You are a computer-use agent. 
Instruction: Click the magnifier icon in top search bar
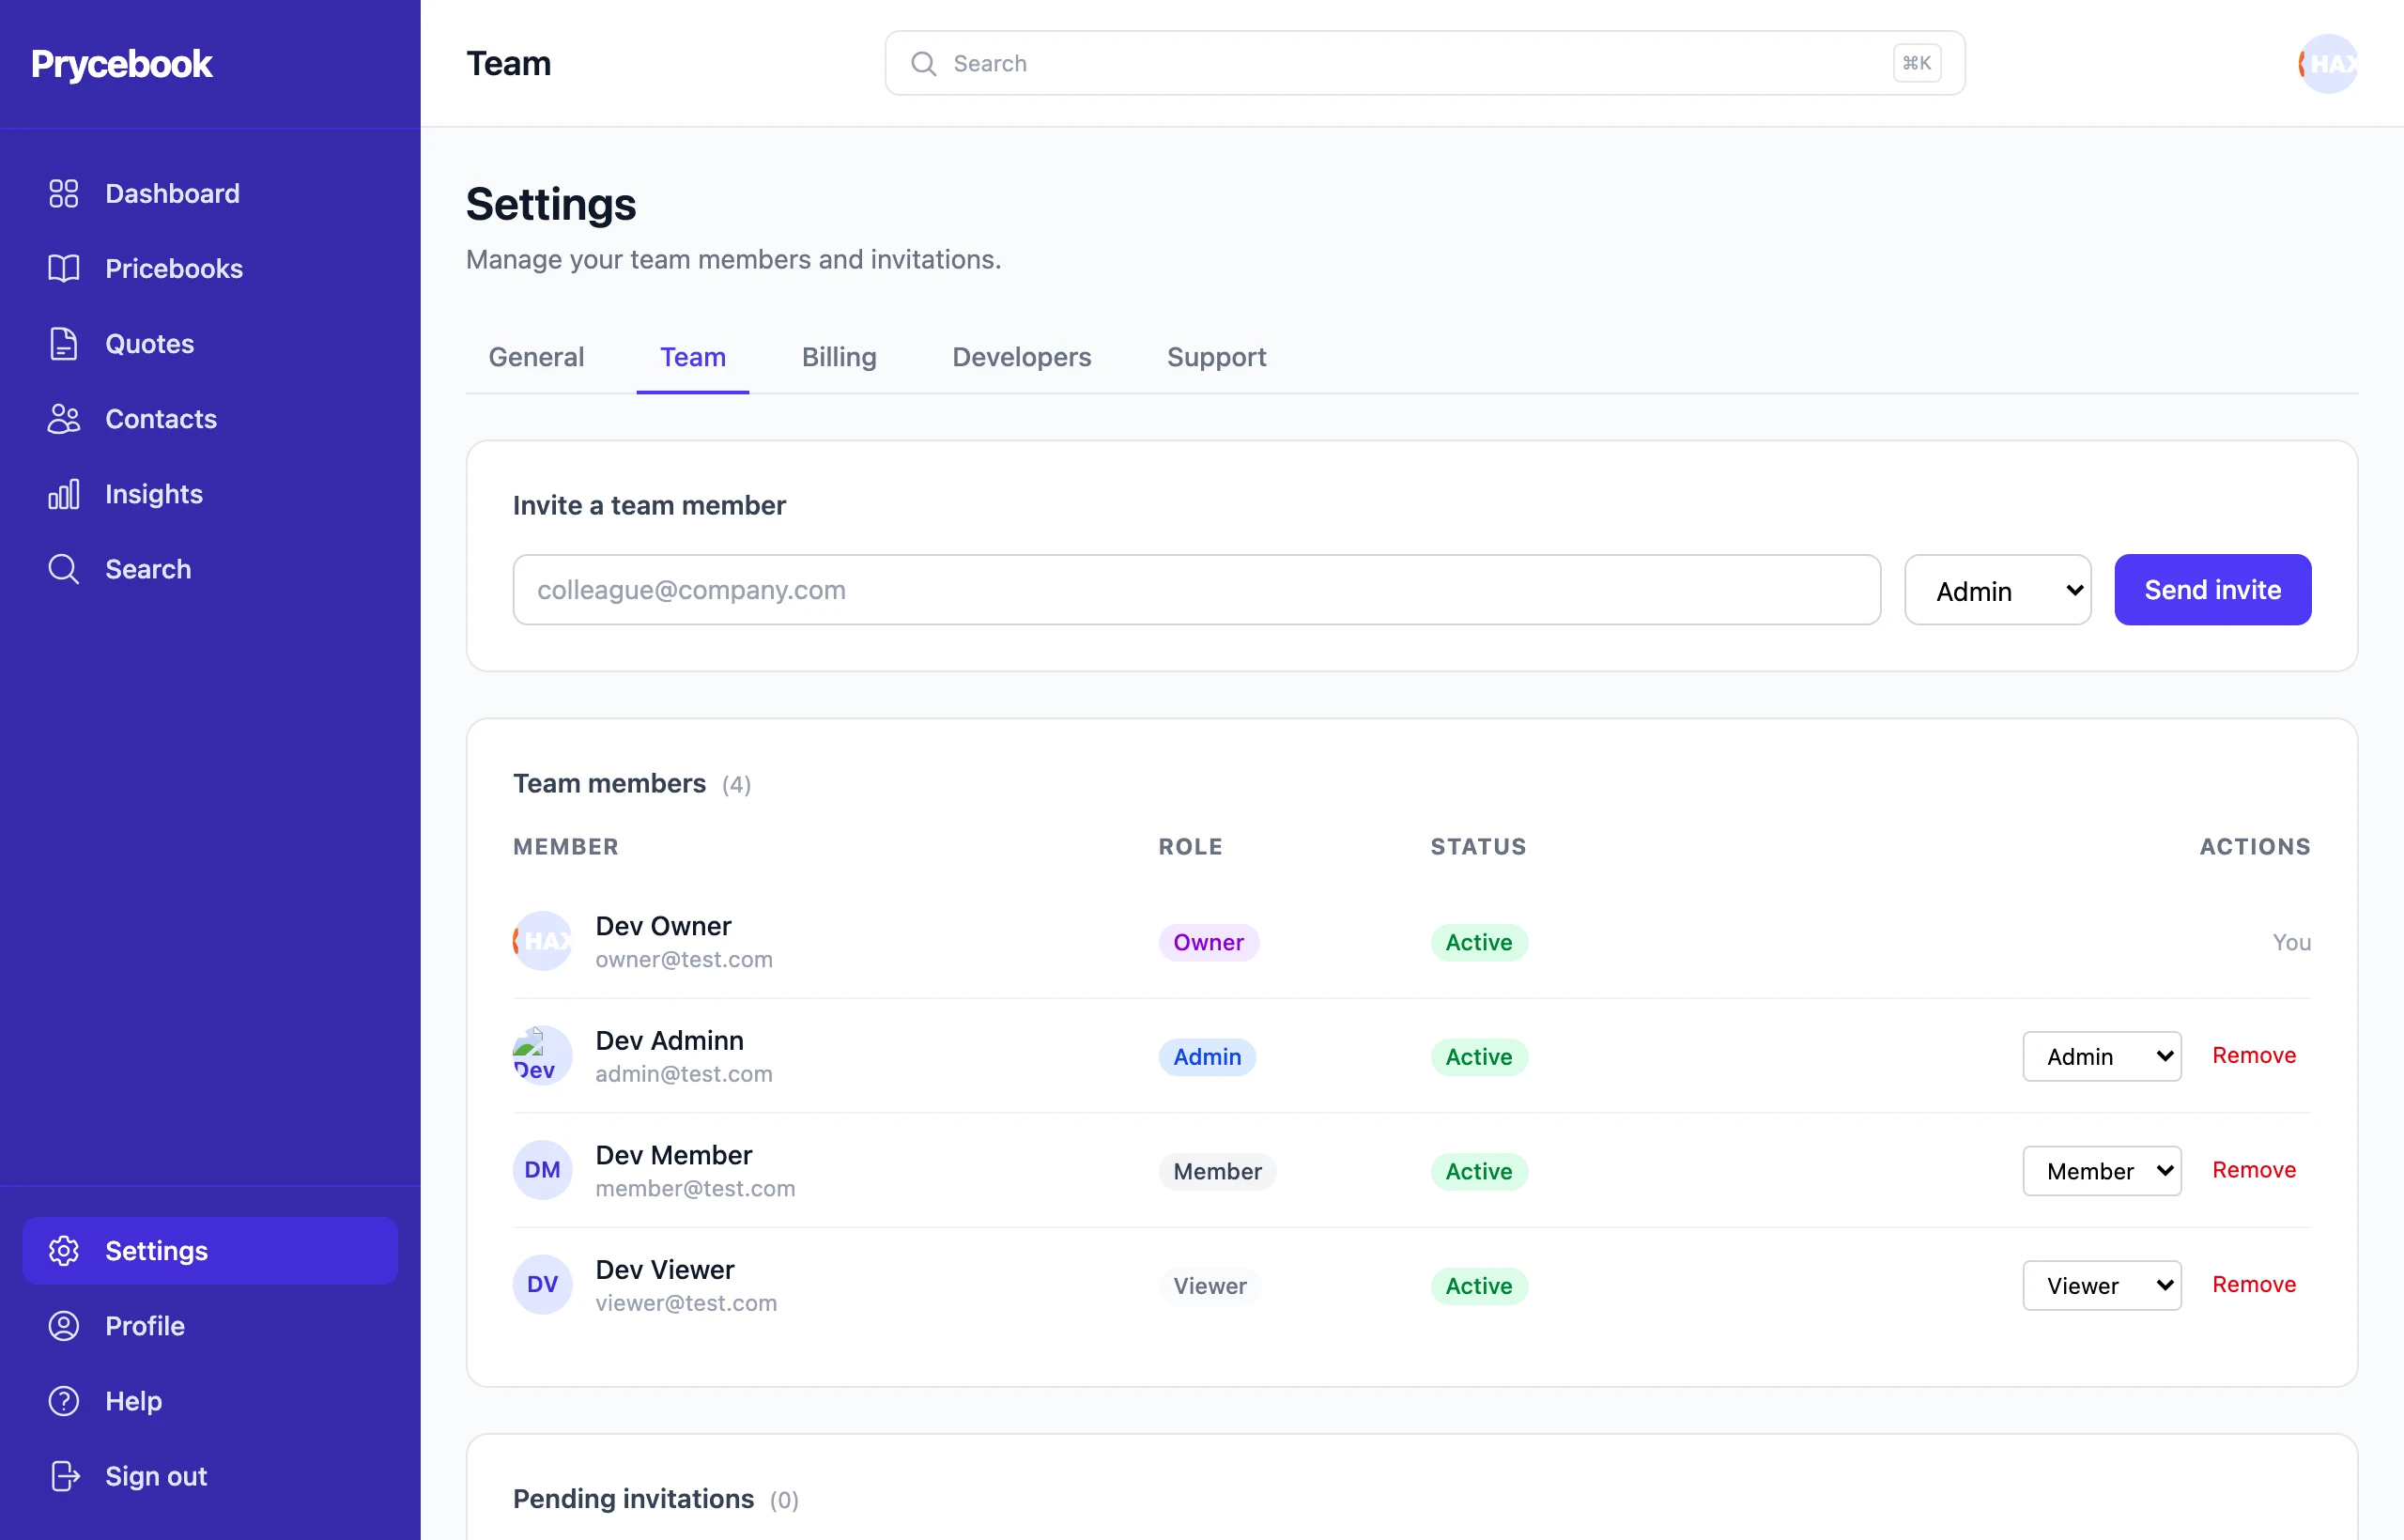[x=923, y=63]
